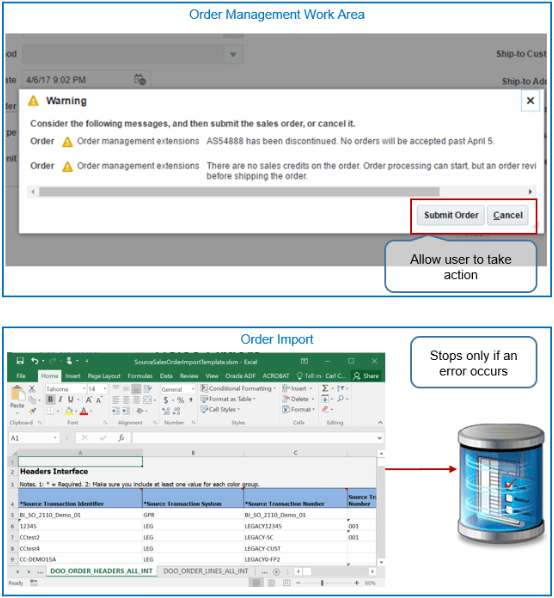Click the Cut scissors icon

tap(32, 389)
